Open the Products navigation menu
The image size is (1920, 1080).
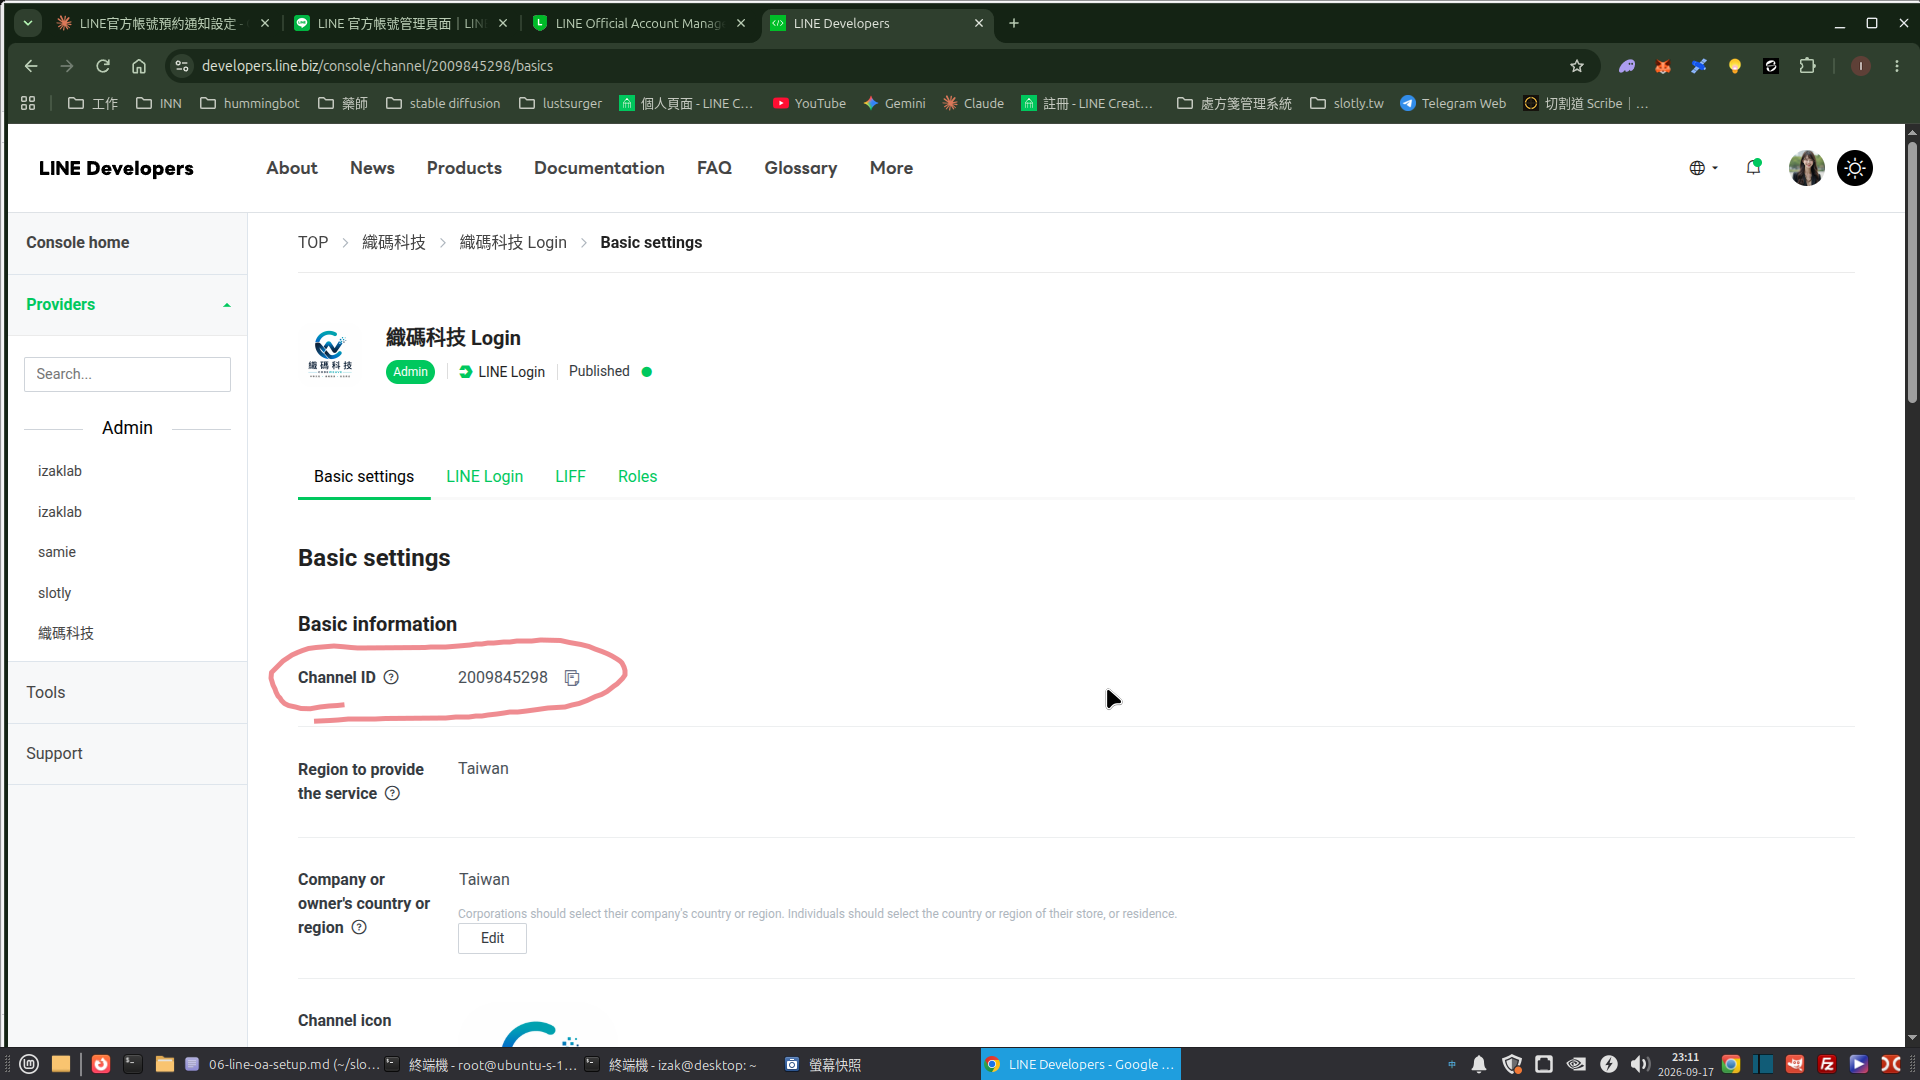tap(464, 168)
